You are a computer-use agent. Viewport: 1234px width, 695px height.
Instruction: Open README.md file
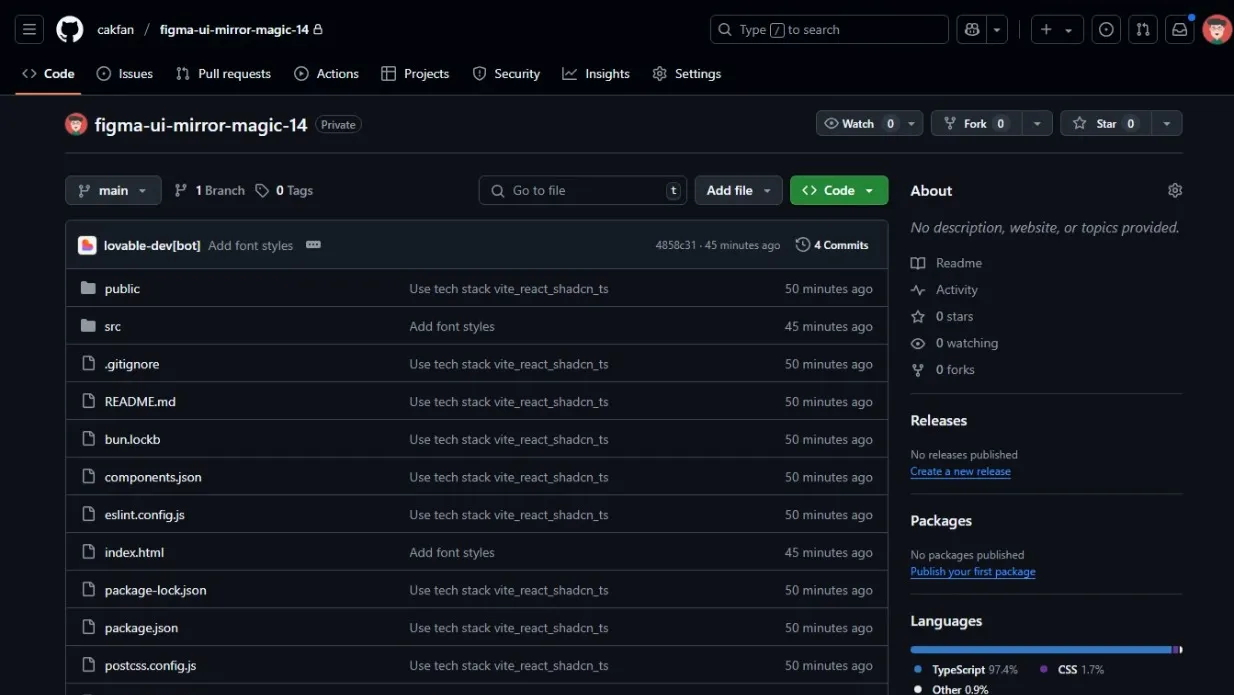click(140, 402)
